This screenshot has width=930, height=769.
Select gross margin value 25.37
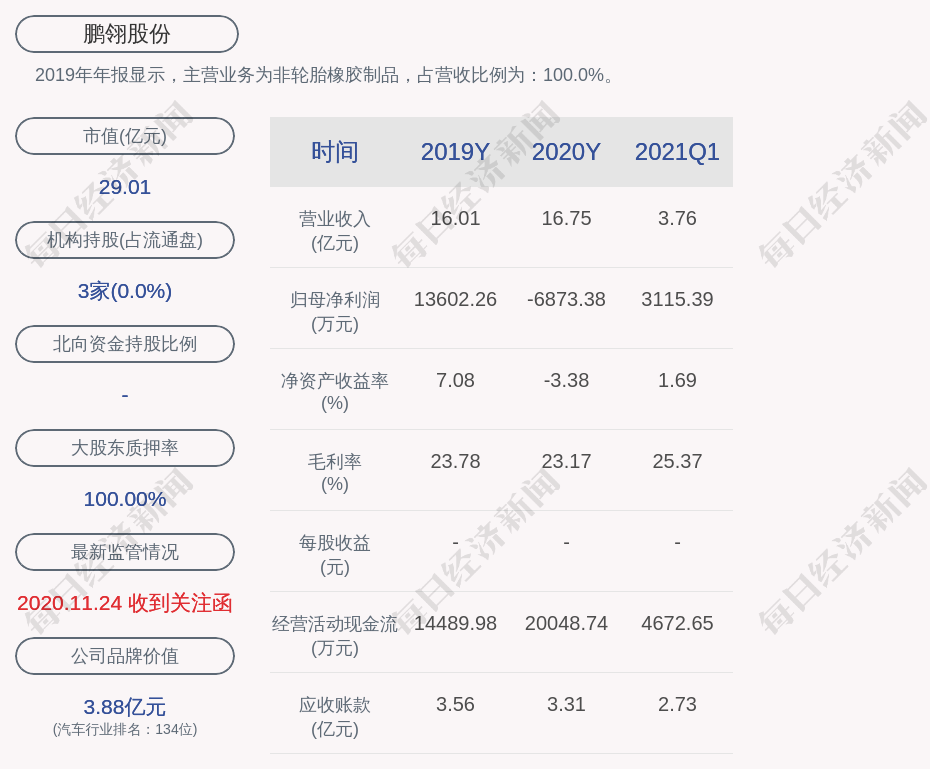tap(677, 461)
